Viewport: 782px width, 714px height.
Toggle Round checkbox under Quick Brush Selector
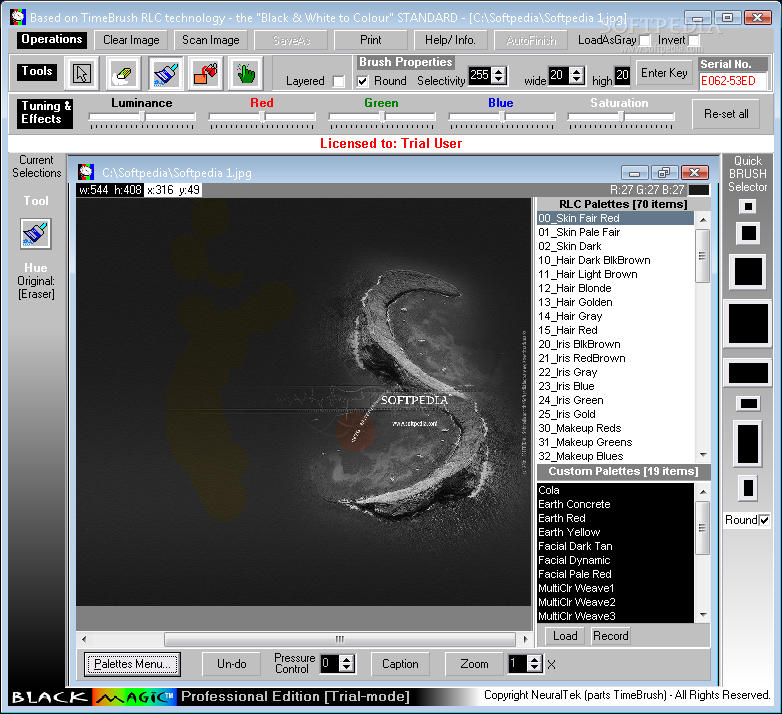point(764,520)
